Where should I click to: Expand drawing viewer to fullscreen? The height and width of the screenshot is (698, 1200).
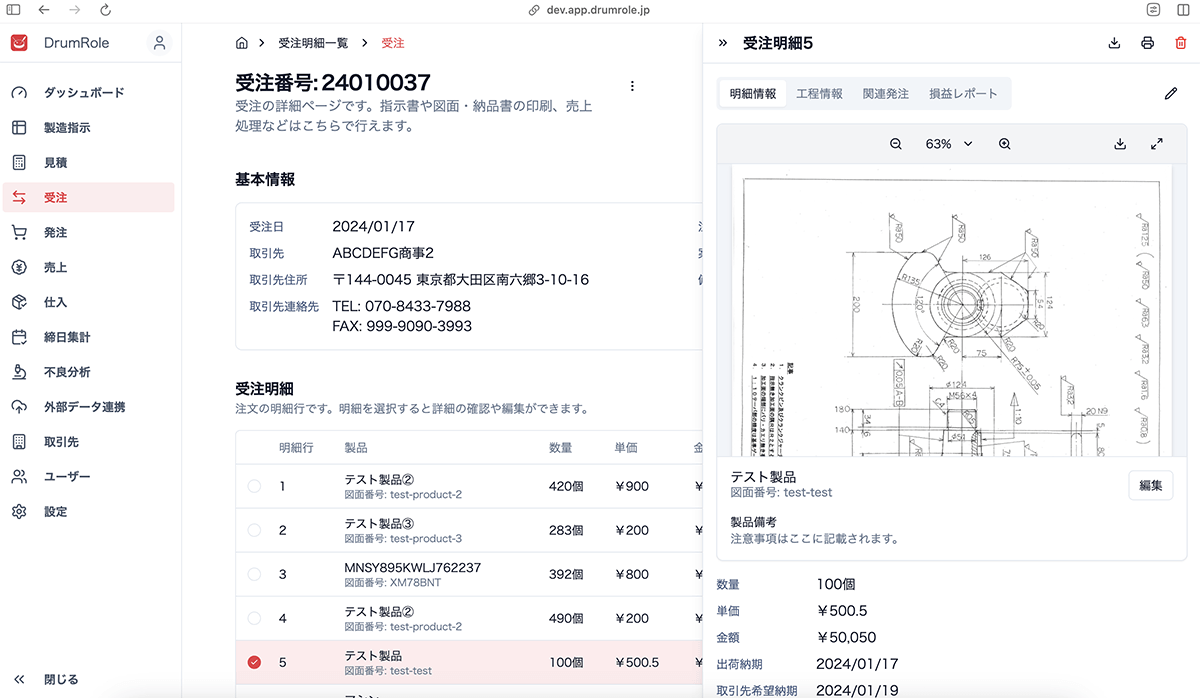[x=1157, y=144]
